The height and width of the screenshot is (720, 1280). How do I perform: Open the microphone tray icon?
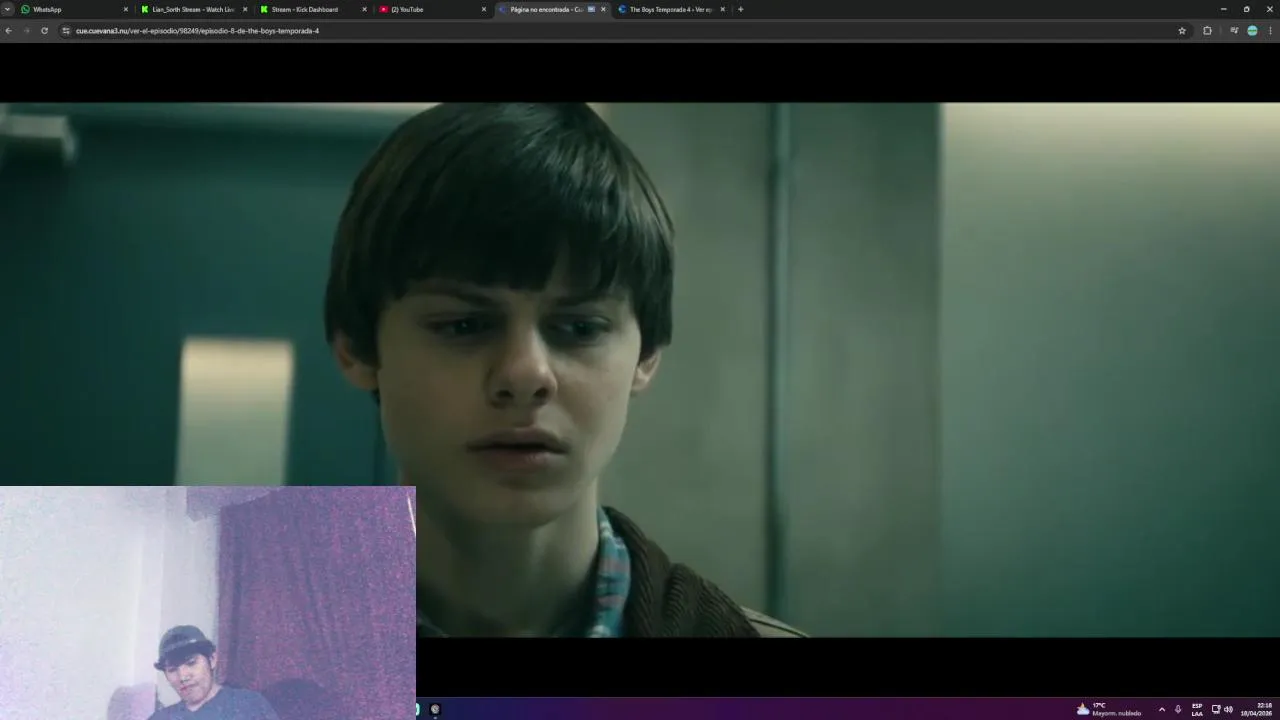(1178, 709)
